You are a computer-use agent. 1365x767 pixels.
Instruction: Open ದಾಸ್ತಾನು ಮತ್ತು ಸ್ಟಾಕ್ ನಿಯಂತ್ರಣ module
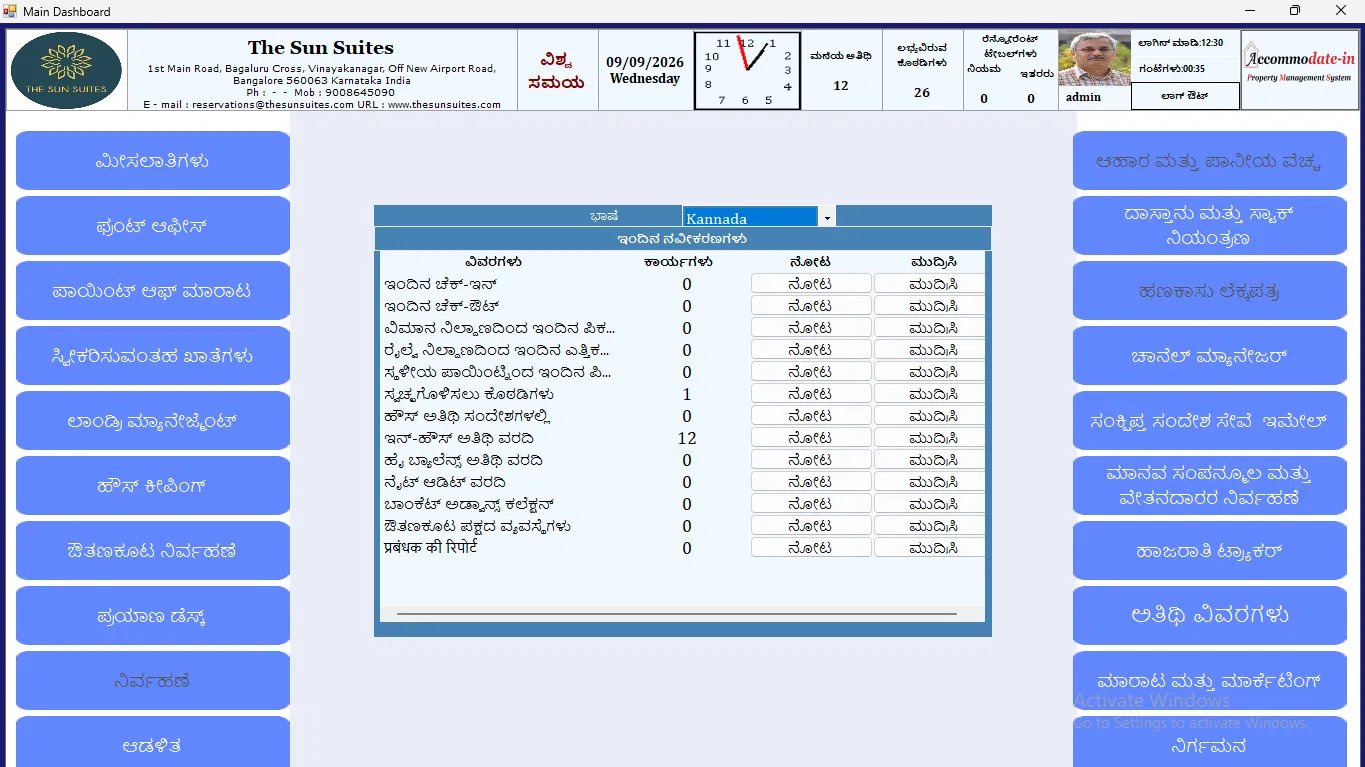(1210, 226)
